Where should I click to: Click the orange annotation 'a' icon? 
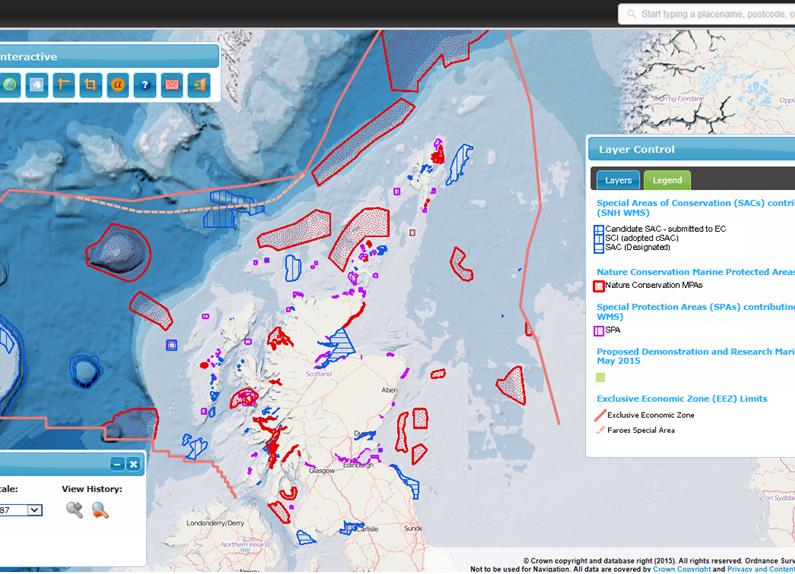click(x=118, y=84)
